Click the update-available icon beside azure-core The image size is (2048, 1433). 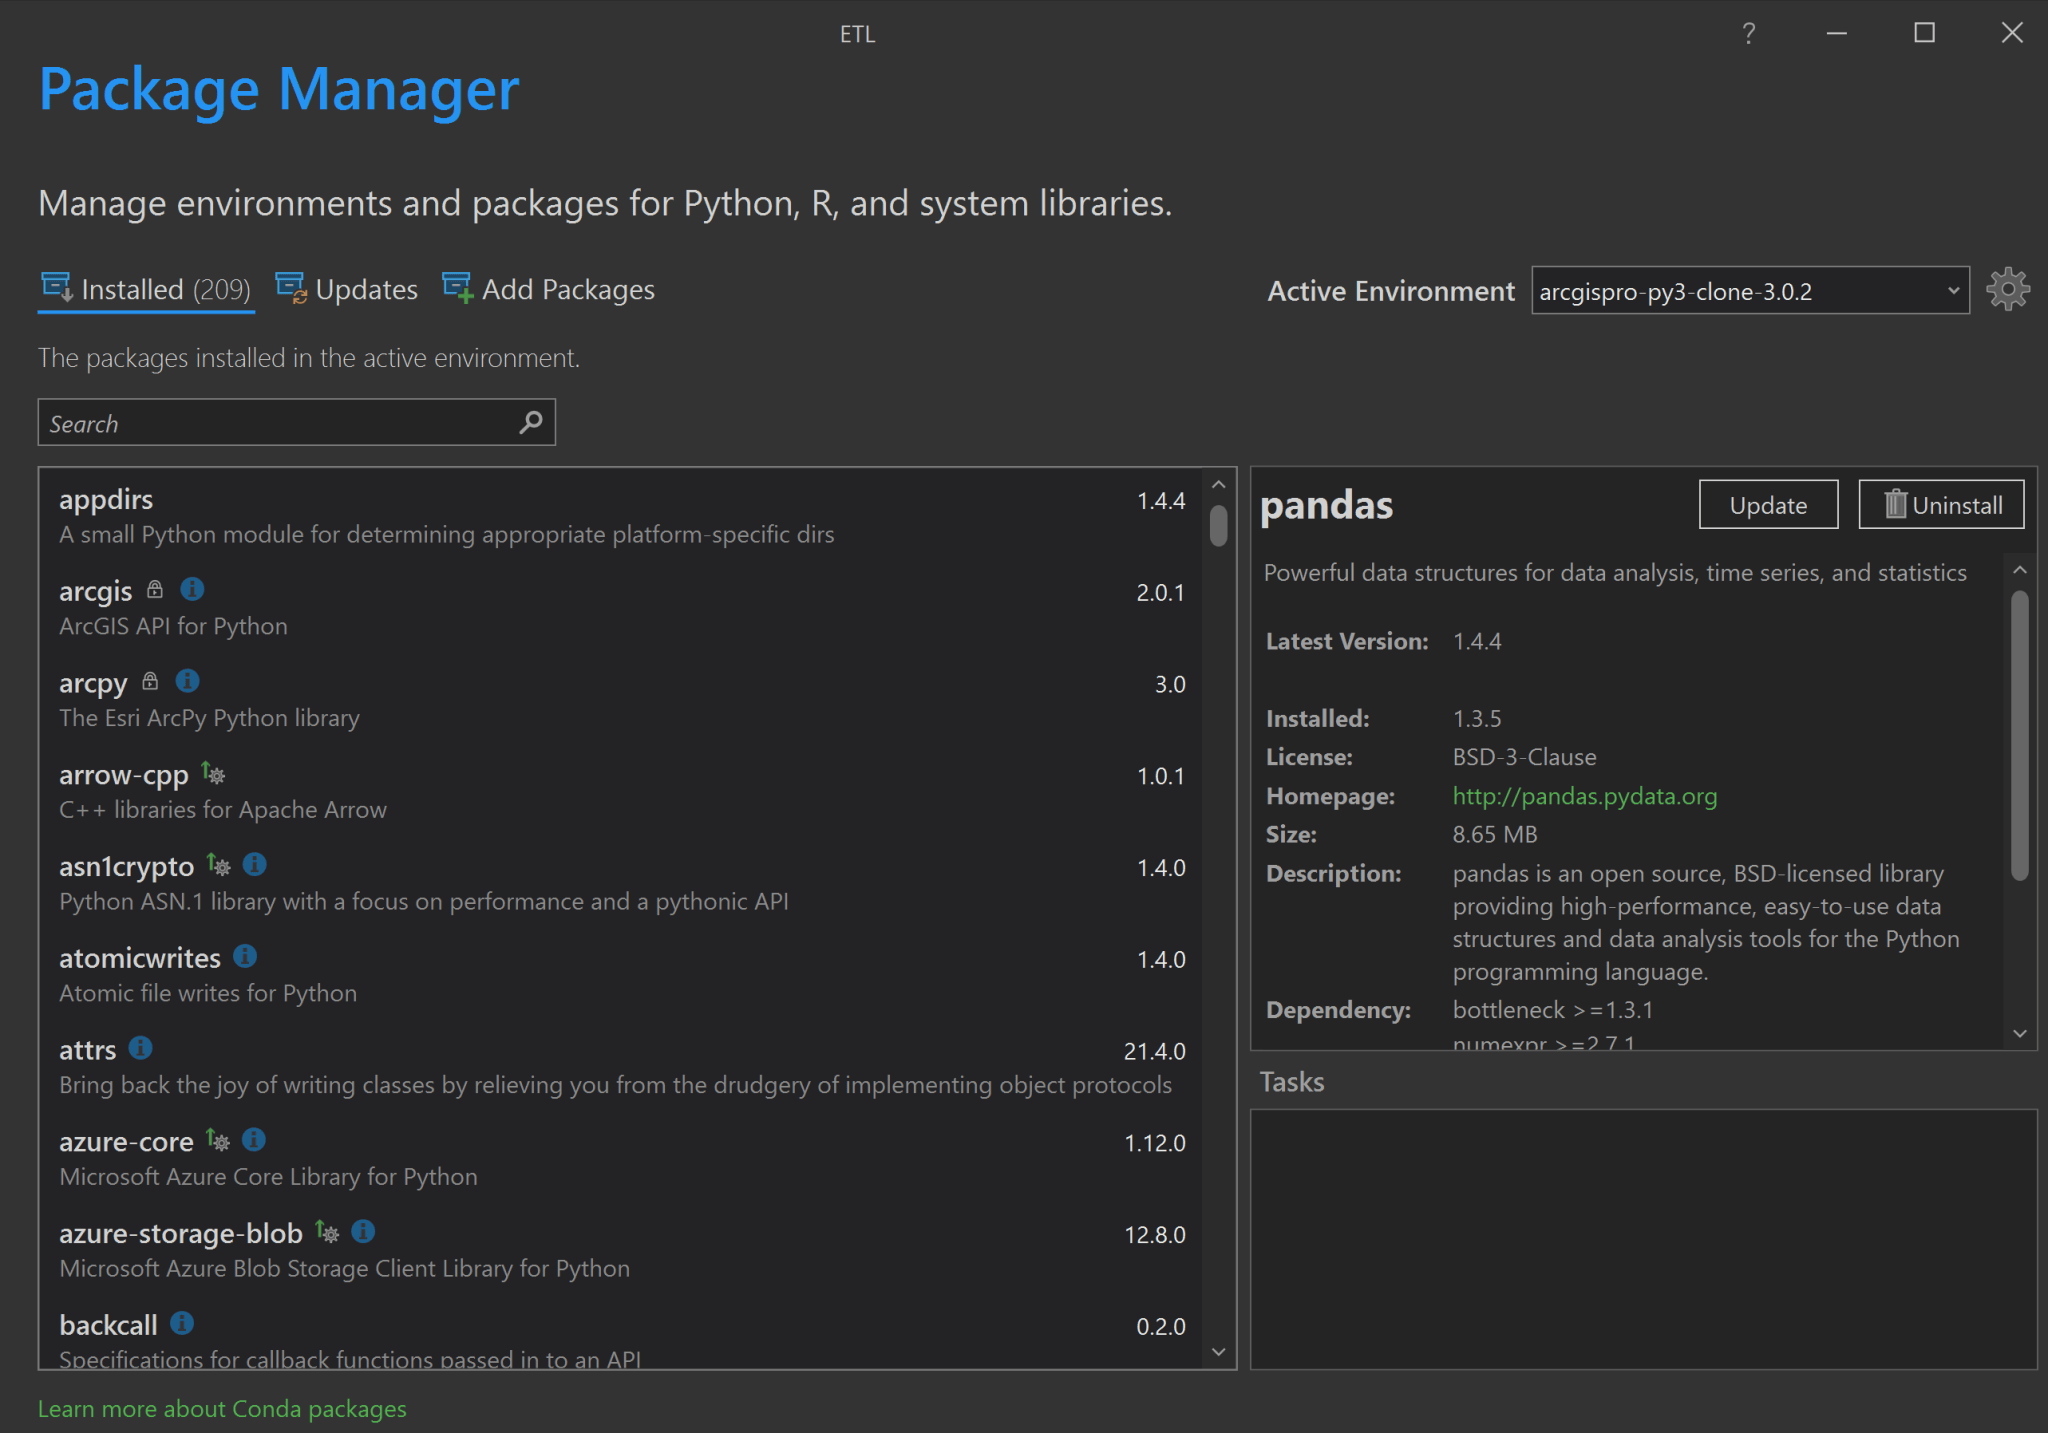(x=218, y=1139)
